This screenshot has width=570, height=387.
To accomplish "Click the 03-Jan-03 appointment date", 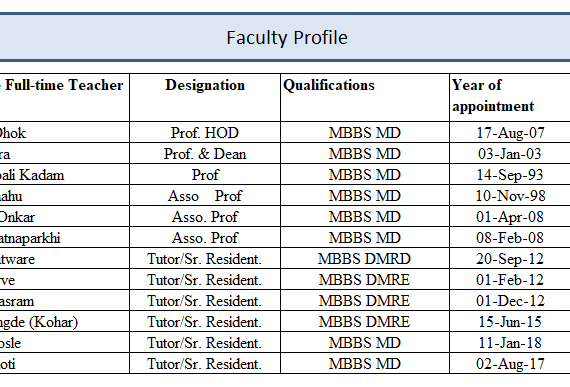I will tap(510, 153).
